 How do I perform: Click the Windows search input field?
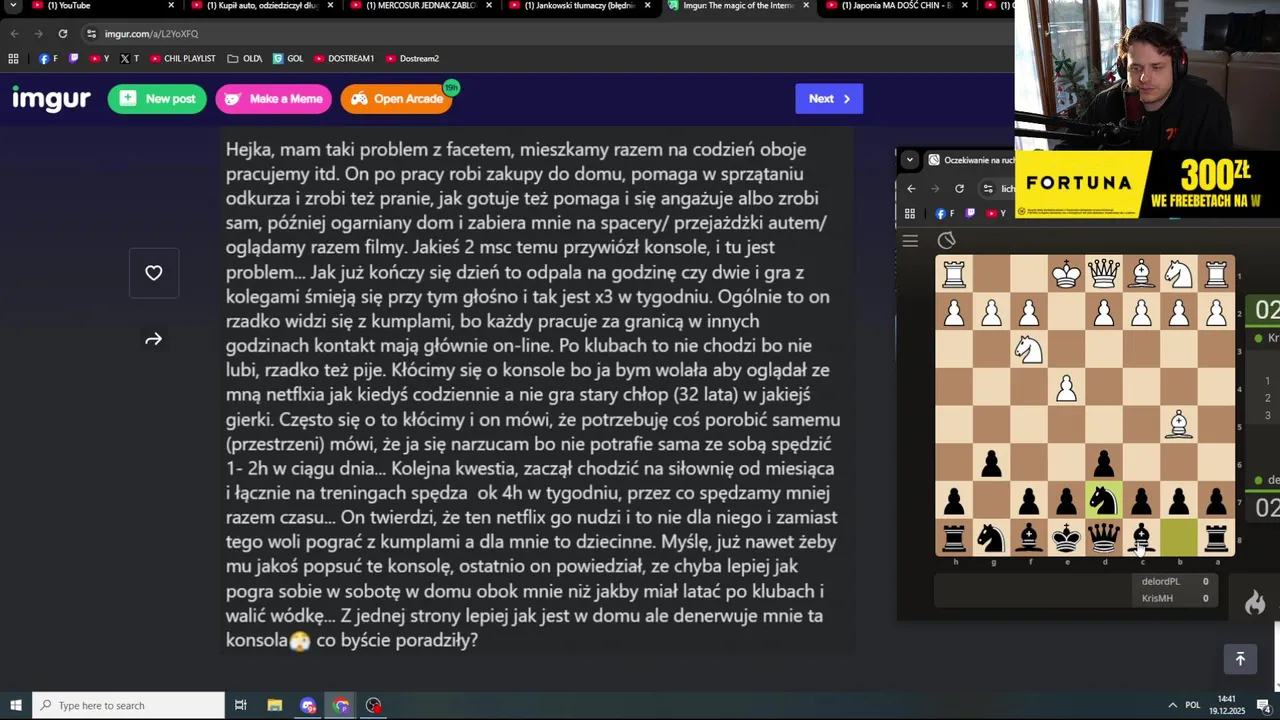[128, 706]
